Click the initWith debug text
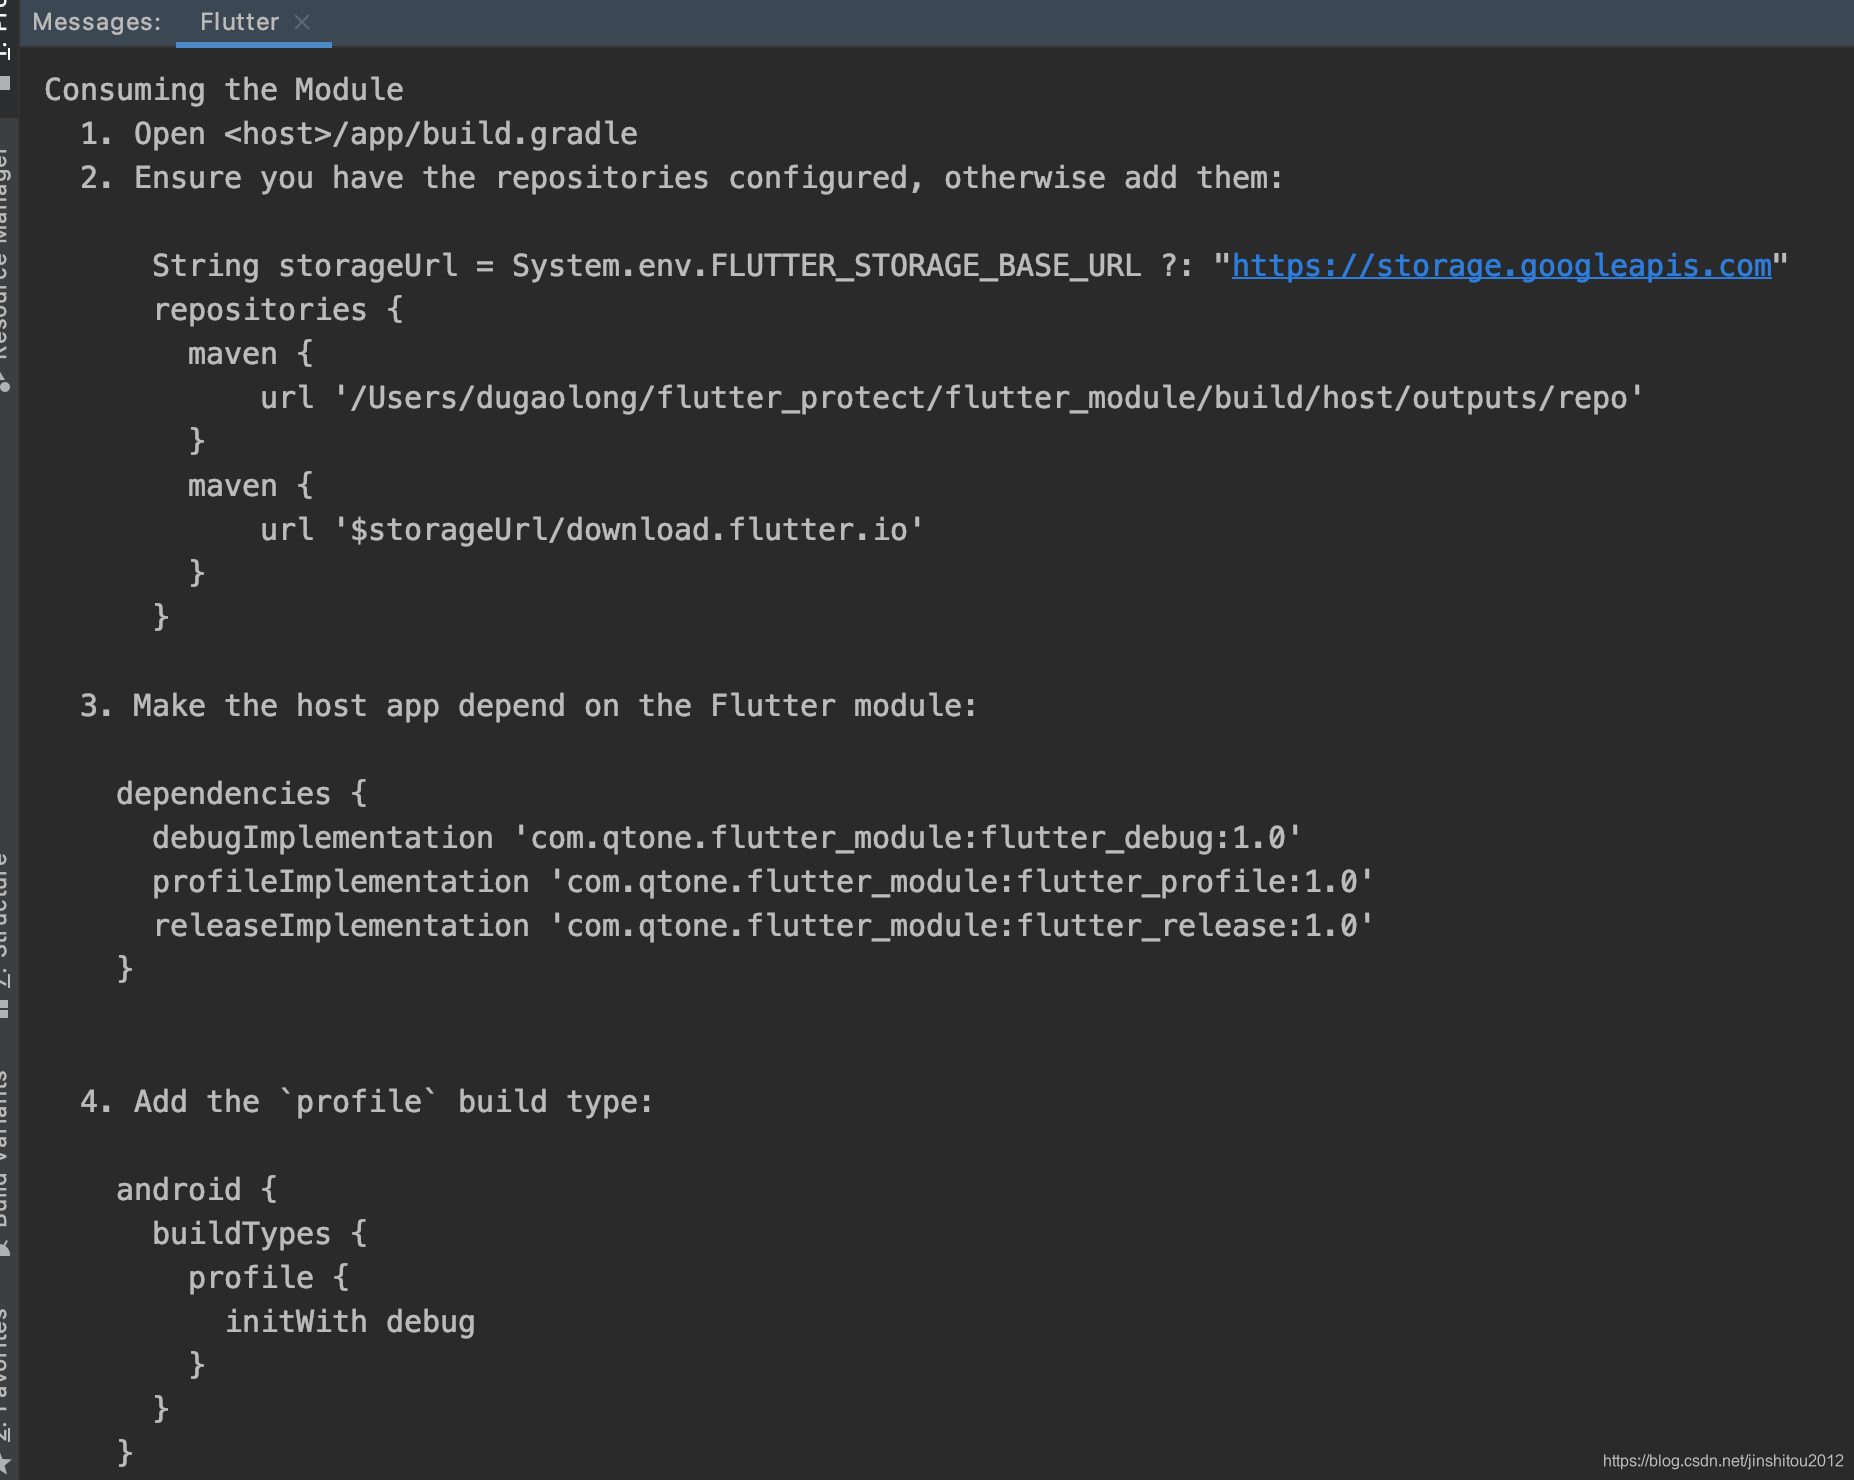Viewport: 1854px width, 1480px height. pos(351,1321)
